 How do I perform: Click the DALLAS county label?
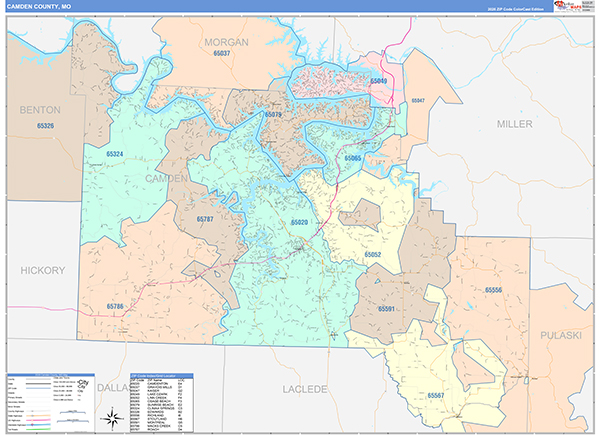(113, 388)
